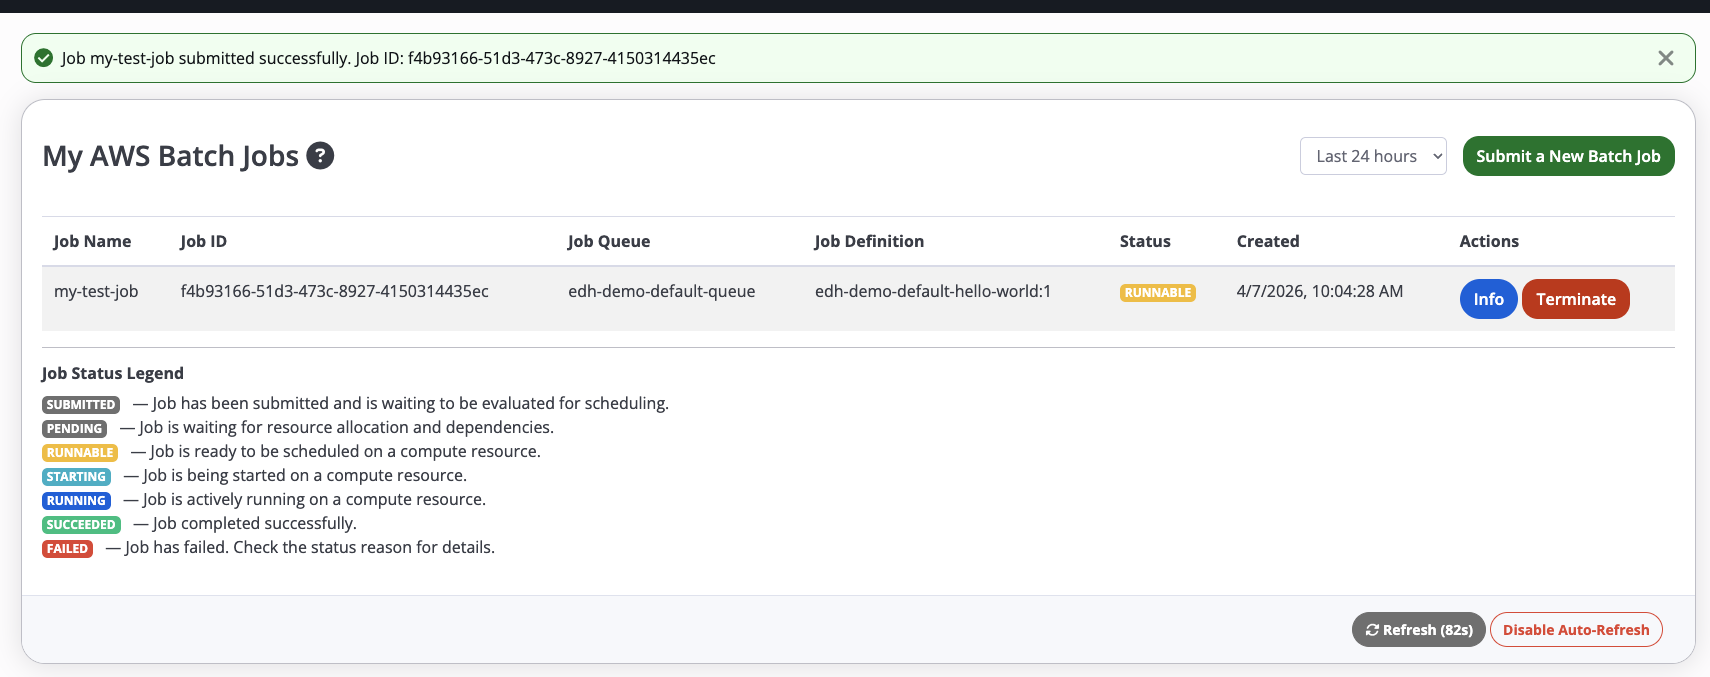Click the Created column header

coord(1267,241)
